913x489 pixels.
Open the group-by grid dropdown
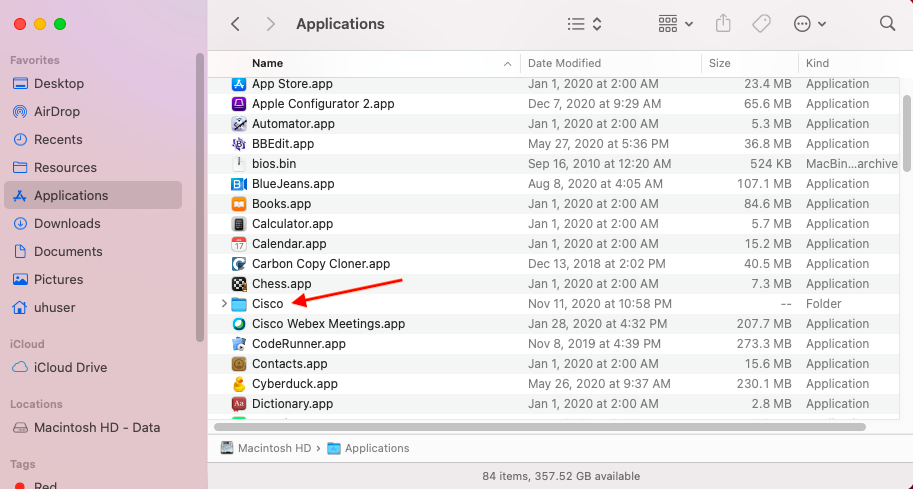(x=675, y=24)
